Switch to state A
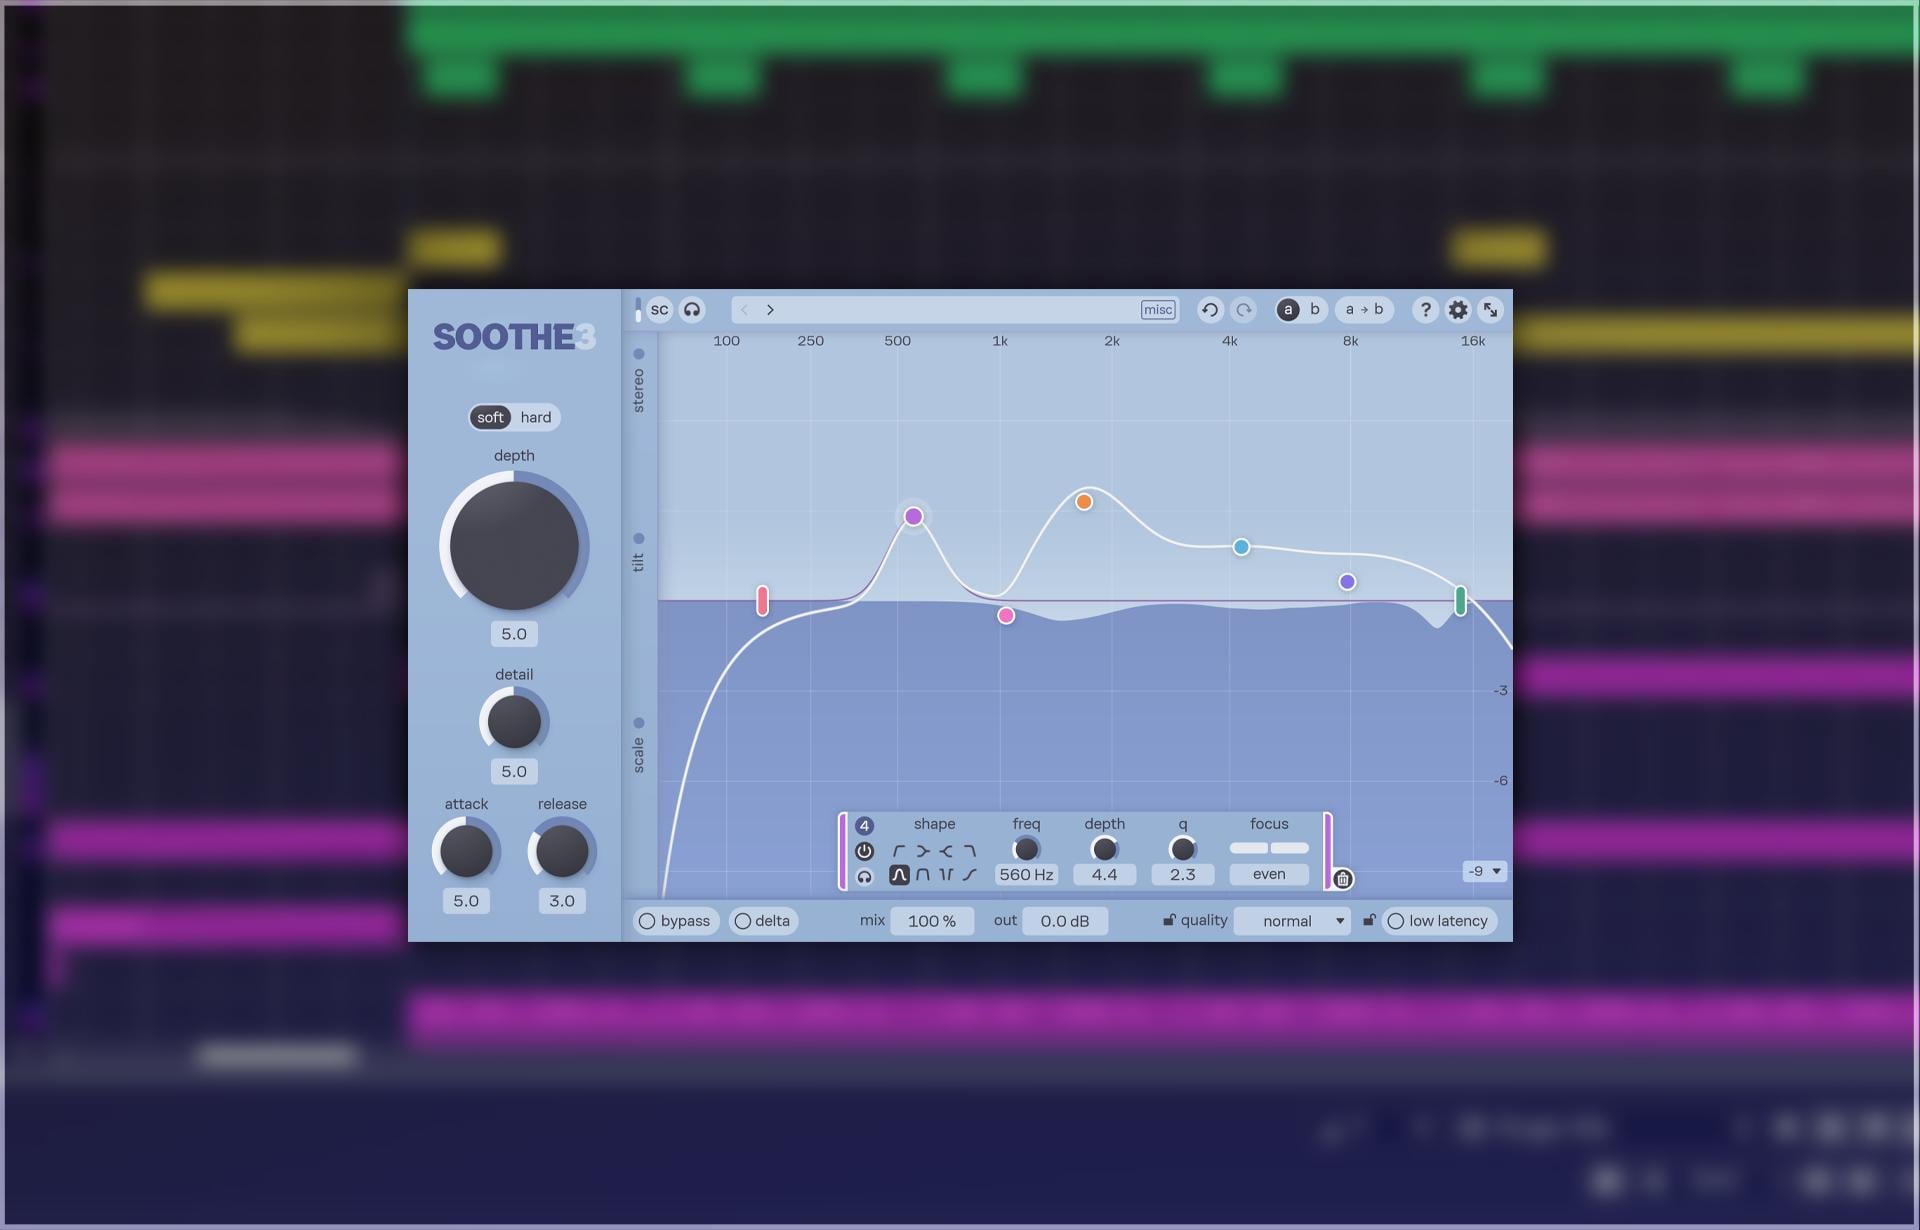The image size is (1920, 1230). point(1288,310)
